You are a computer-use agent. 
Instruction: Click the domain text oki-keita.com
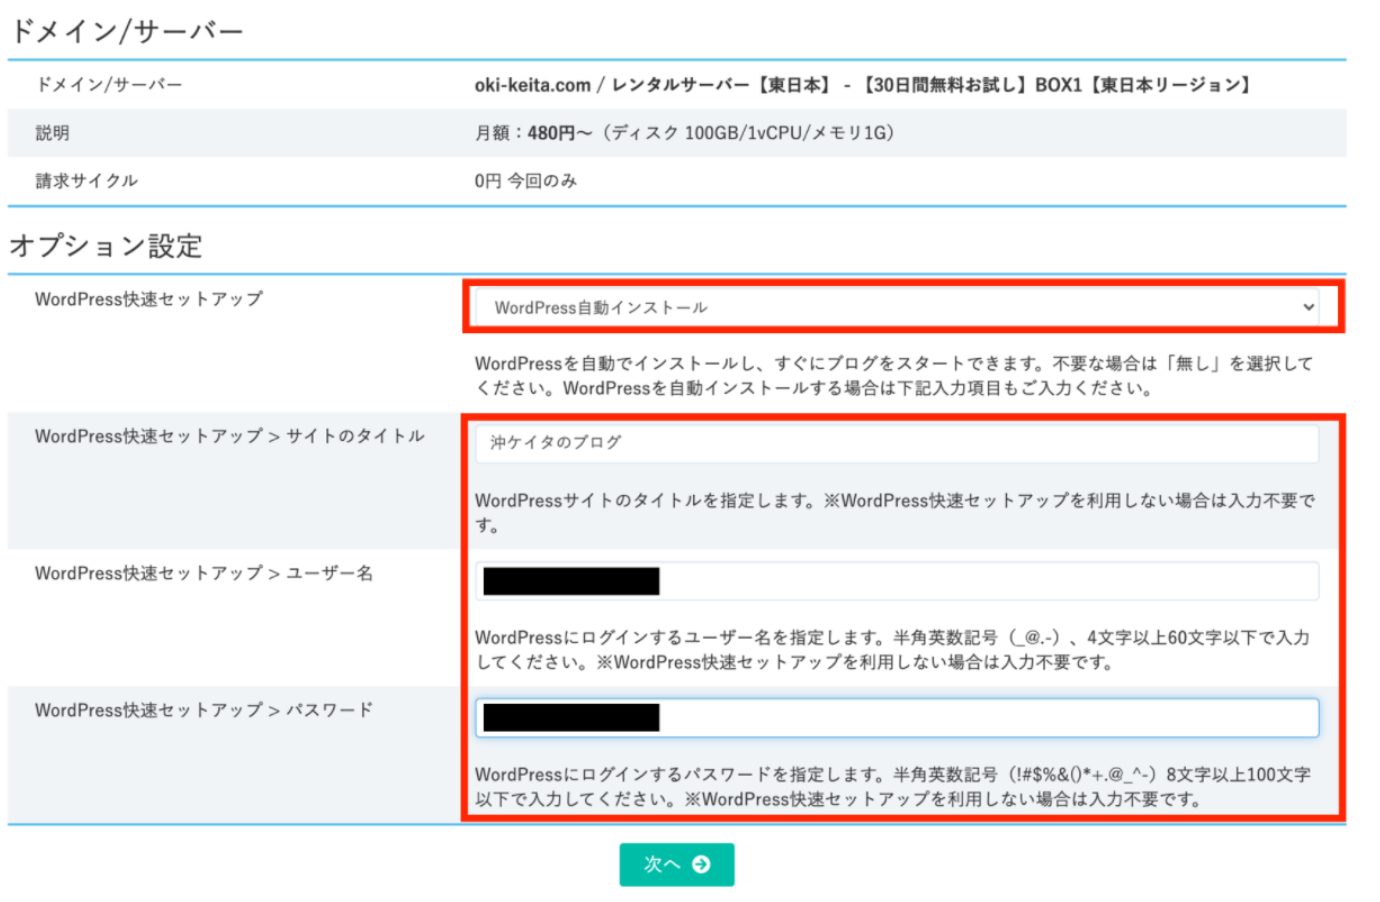click(x=530, y=85)
